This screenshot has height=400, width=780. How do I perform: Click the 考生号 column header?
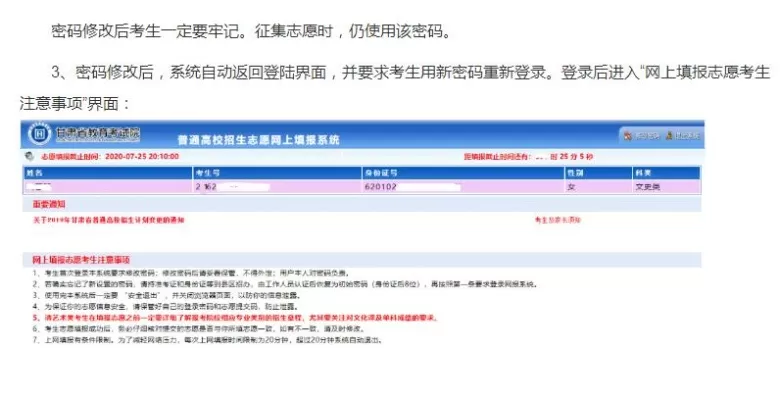[277, 173]
